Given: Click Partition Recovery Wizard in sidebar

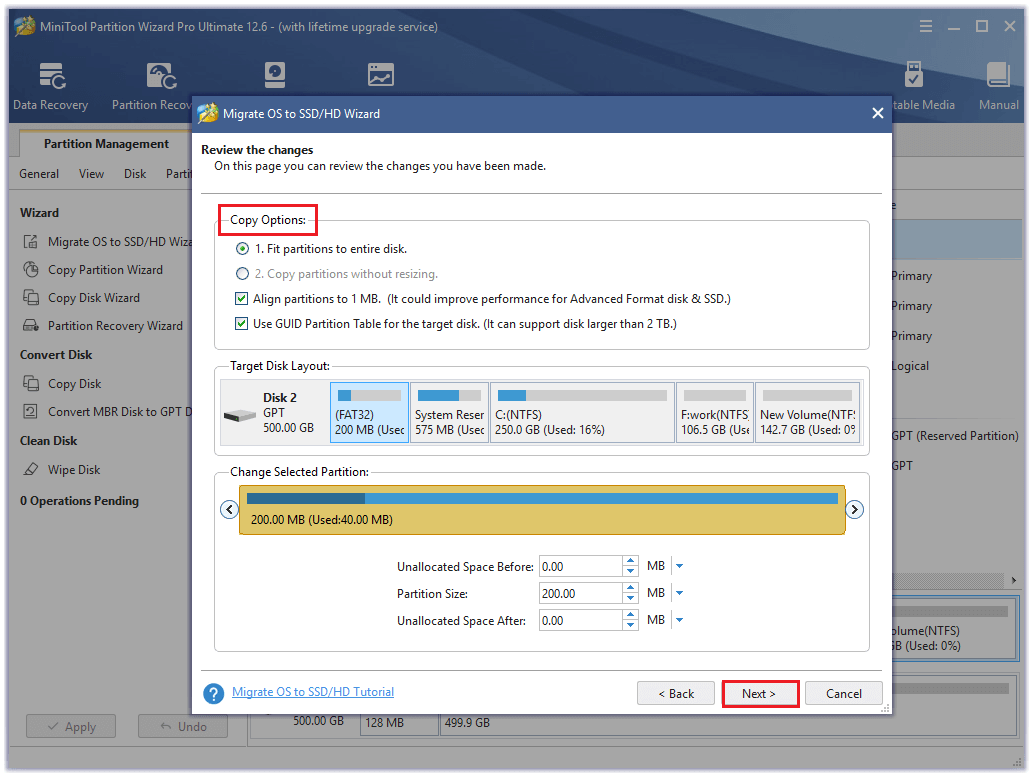Looking at the screenshot, I should (x=115, y=326).
